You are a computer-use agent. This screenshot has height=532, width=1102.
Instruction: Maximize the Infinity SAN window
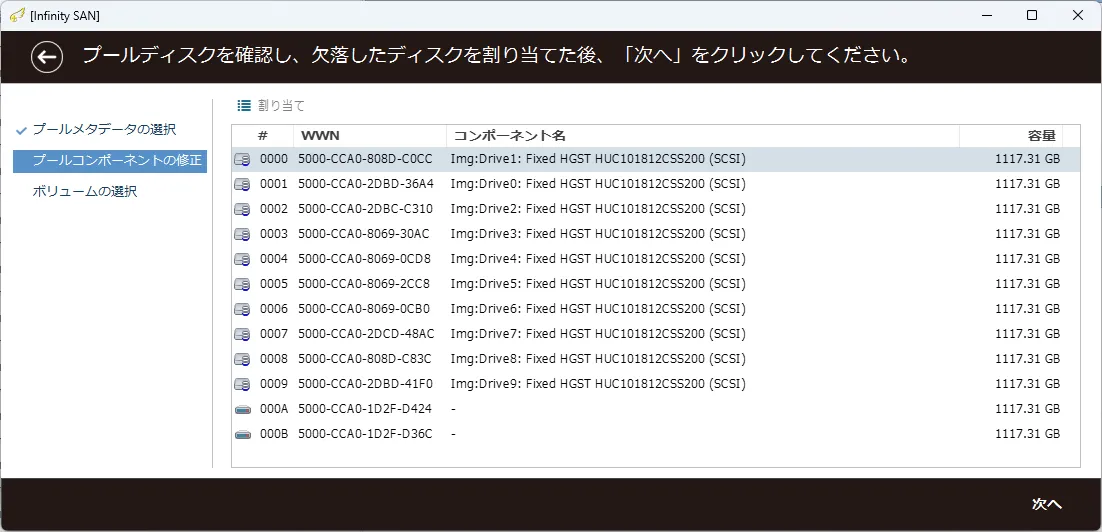pyautogui.click(x=1032, y=15)
